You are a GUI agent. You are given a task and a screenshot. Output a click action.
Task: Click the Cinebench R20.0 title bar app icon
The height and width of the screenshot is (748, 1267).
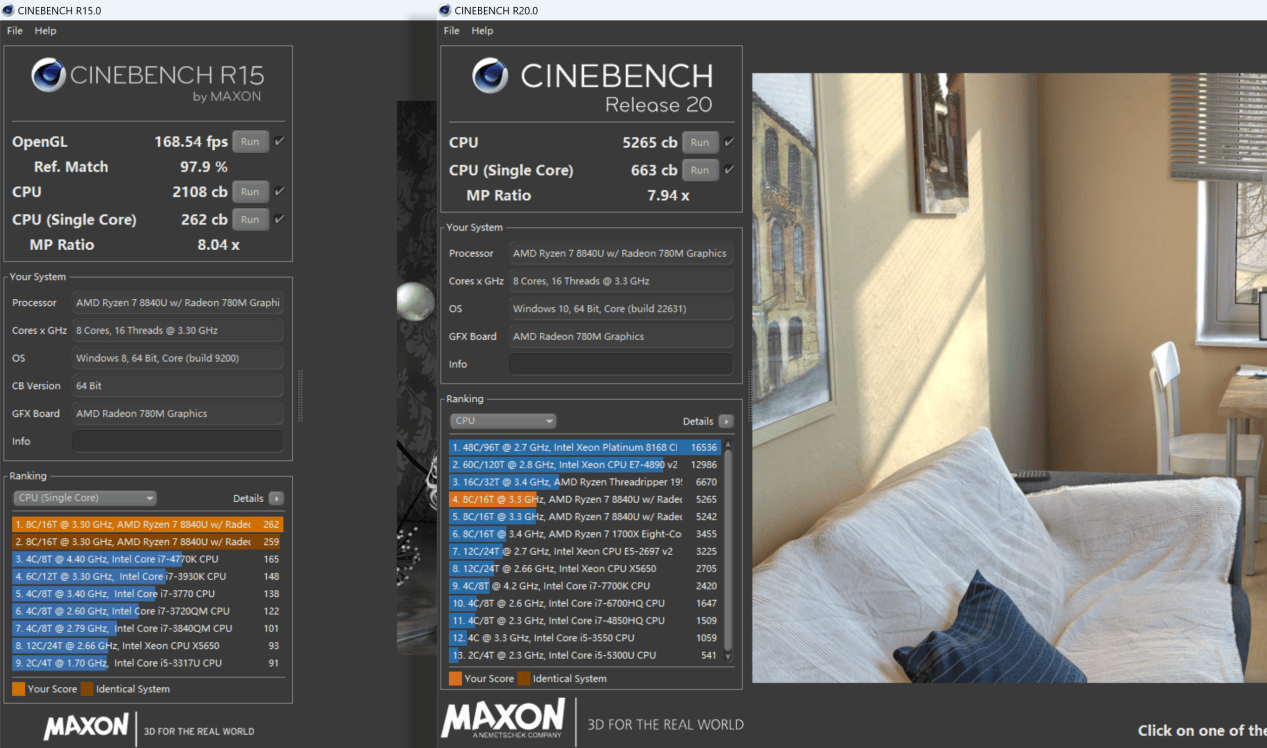click(444, 10)
